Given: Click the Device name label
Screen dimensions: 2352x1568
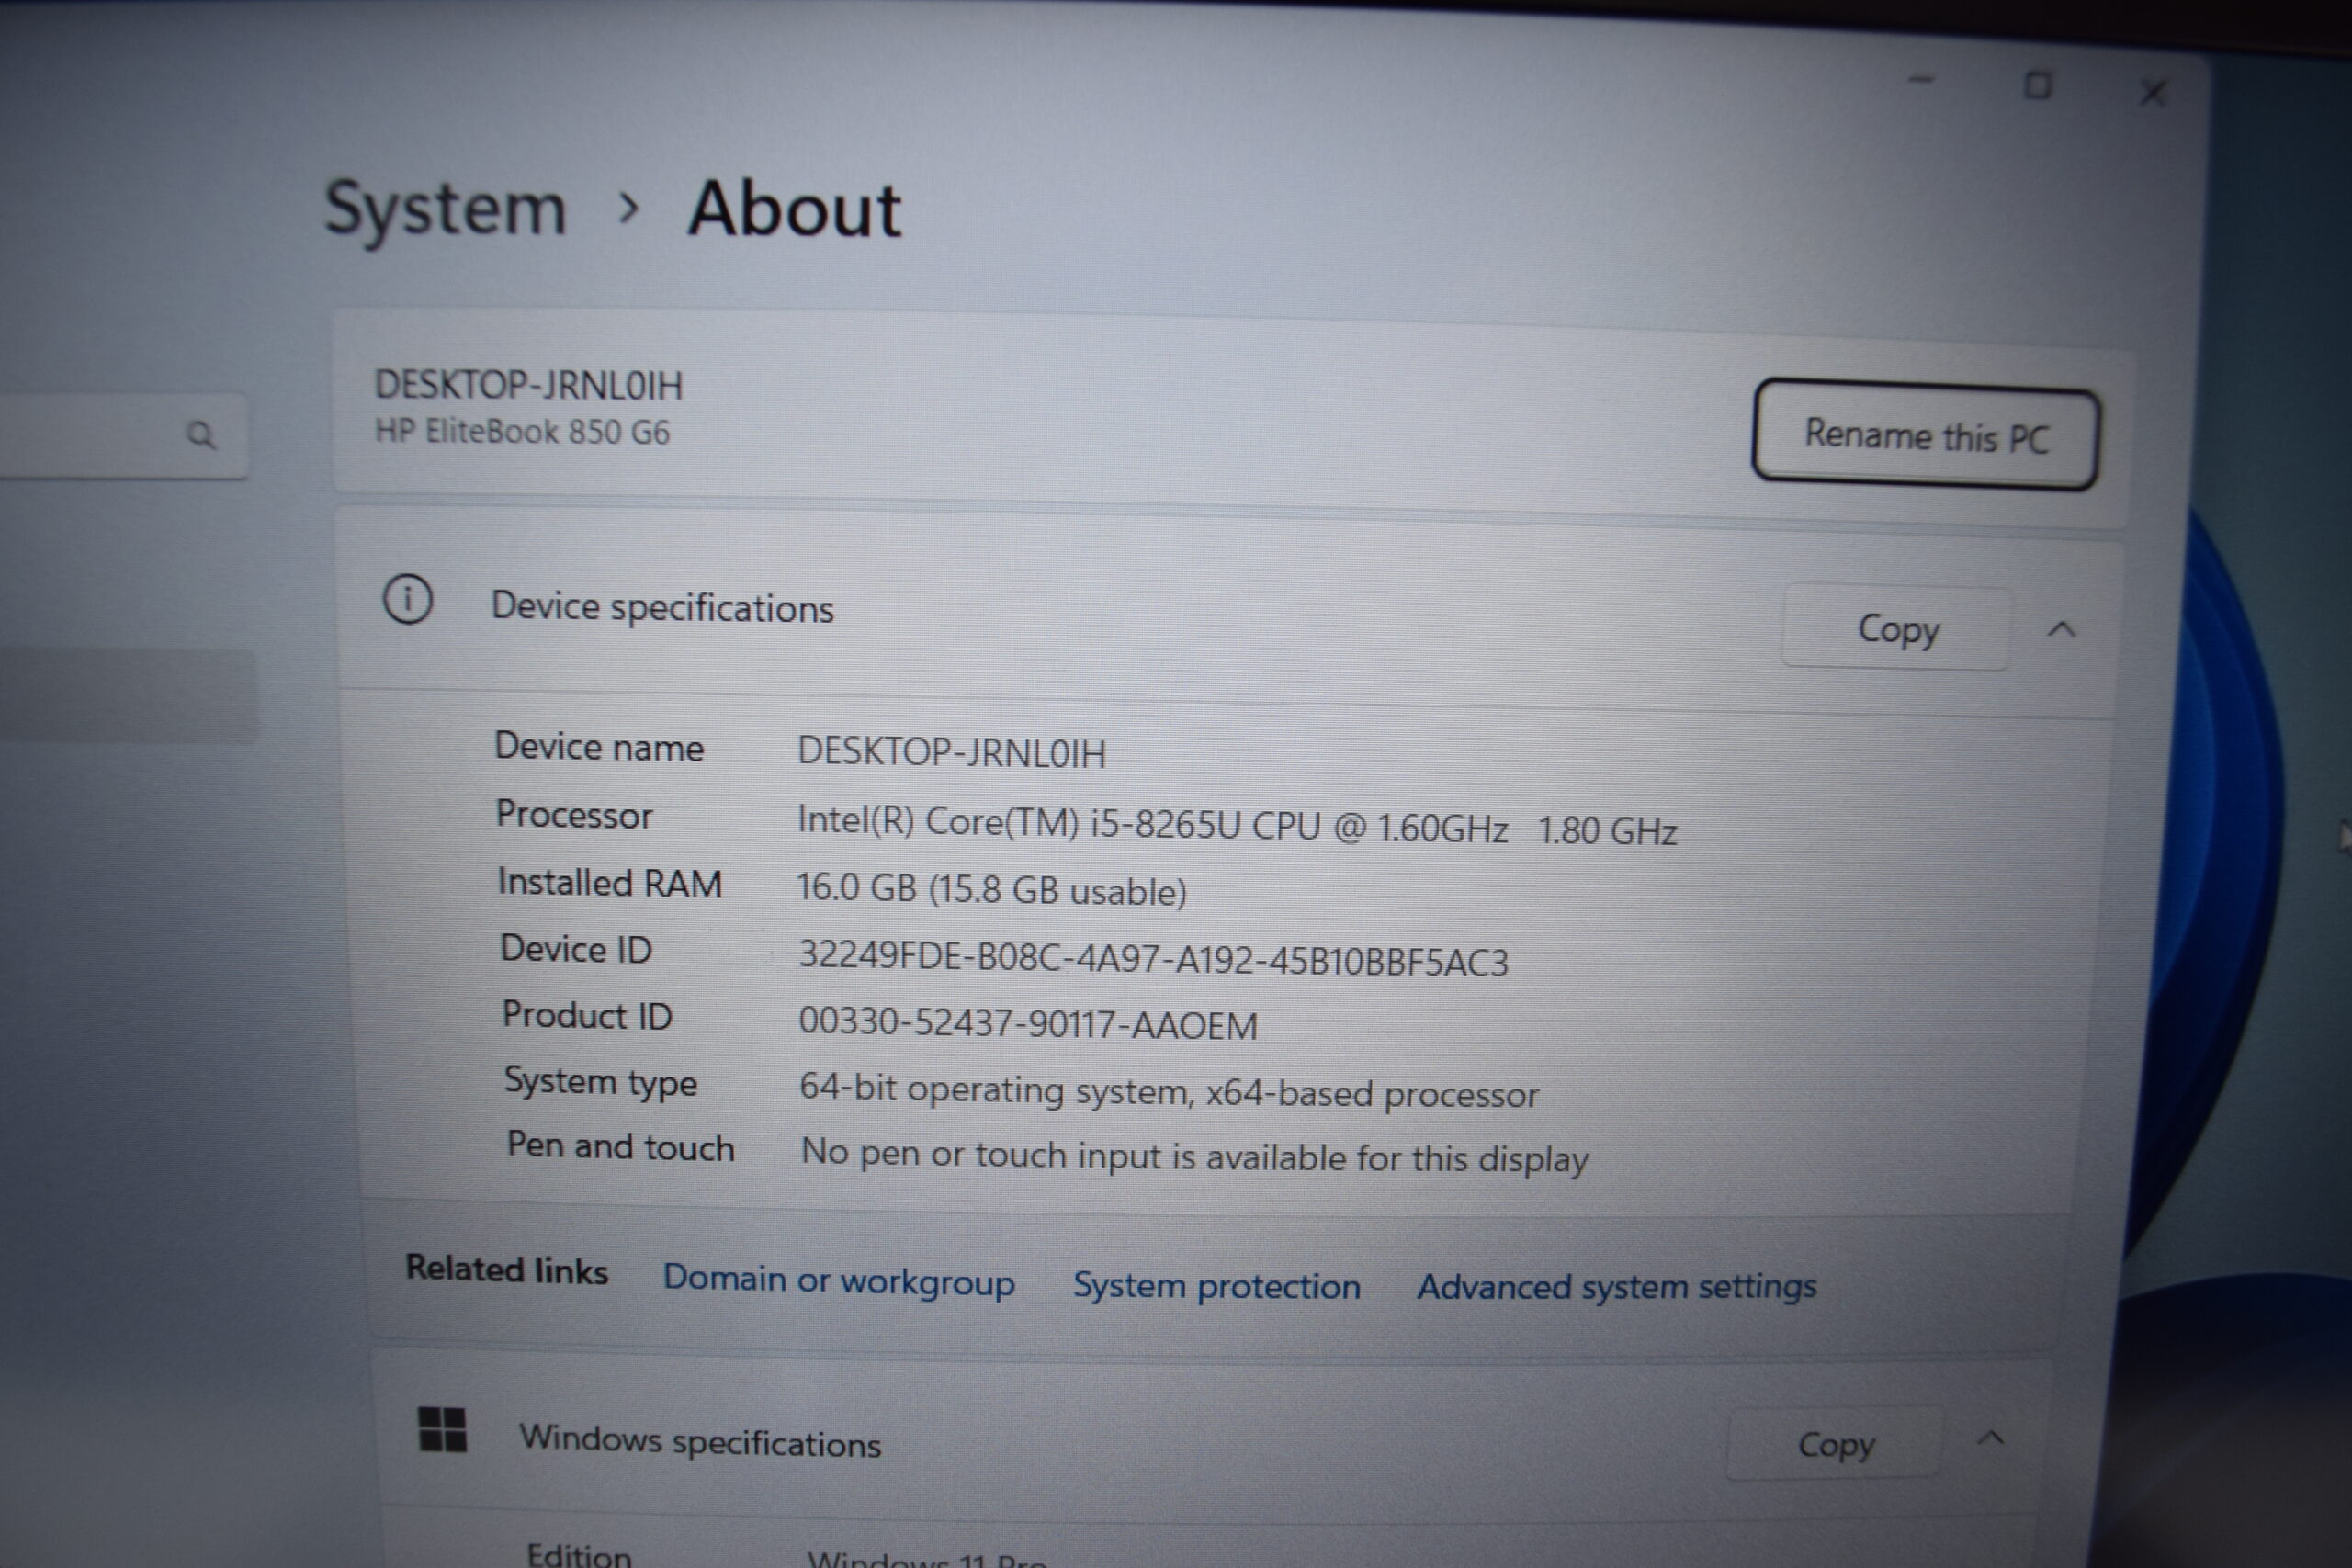Looking at the screenshot, I should click(599, 747).
